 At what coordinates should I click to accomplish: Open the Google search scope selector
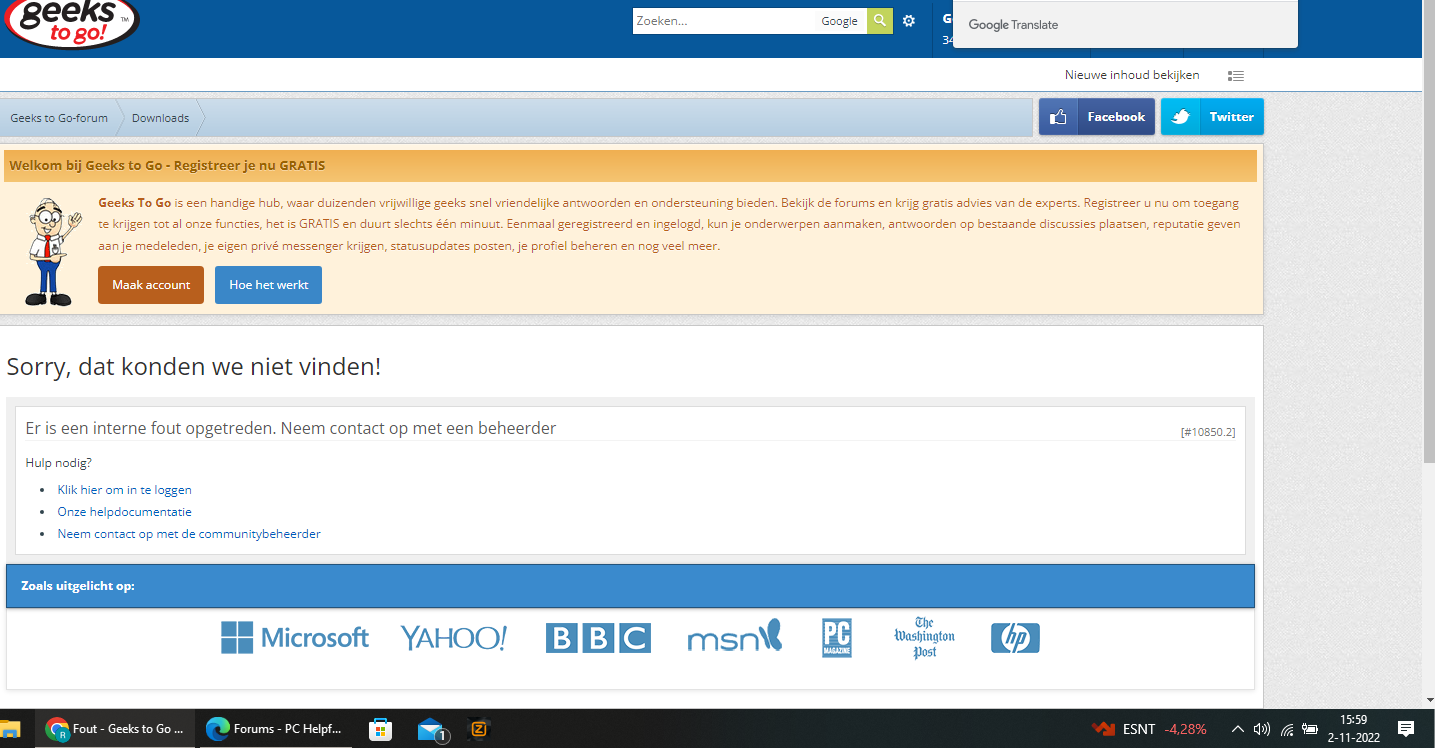click(840, 21)
